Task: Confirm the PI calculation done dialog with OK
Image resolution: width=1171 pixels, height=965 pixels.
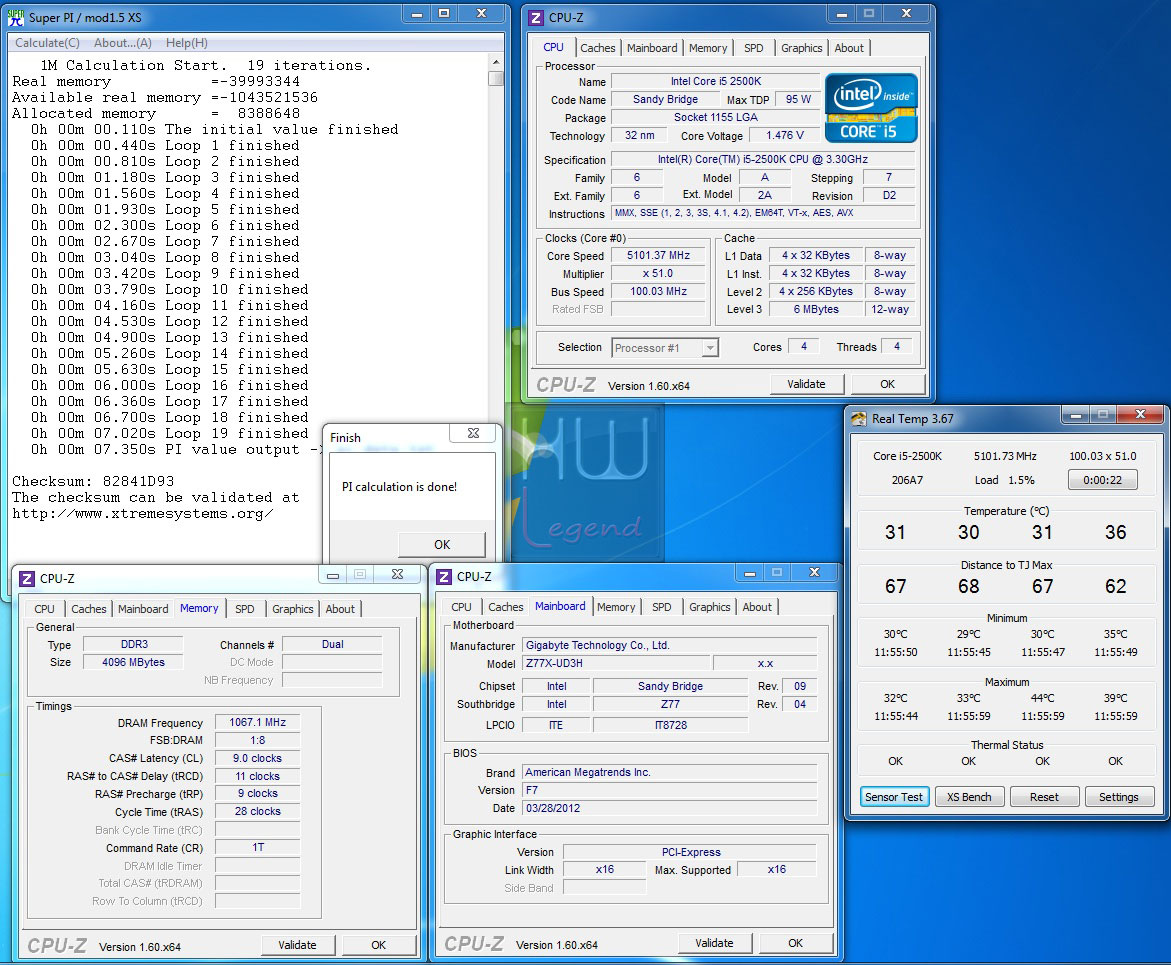Action: 442,544
